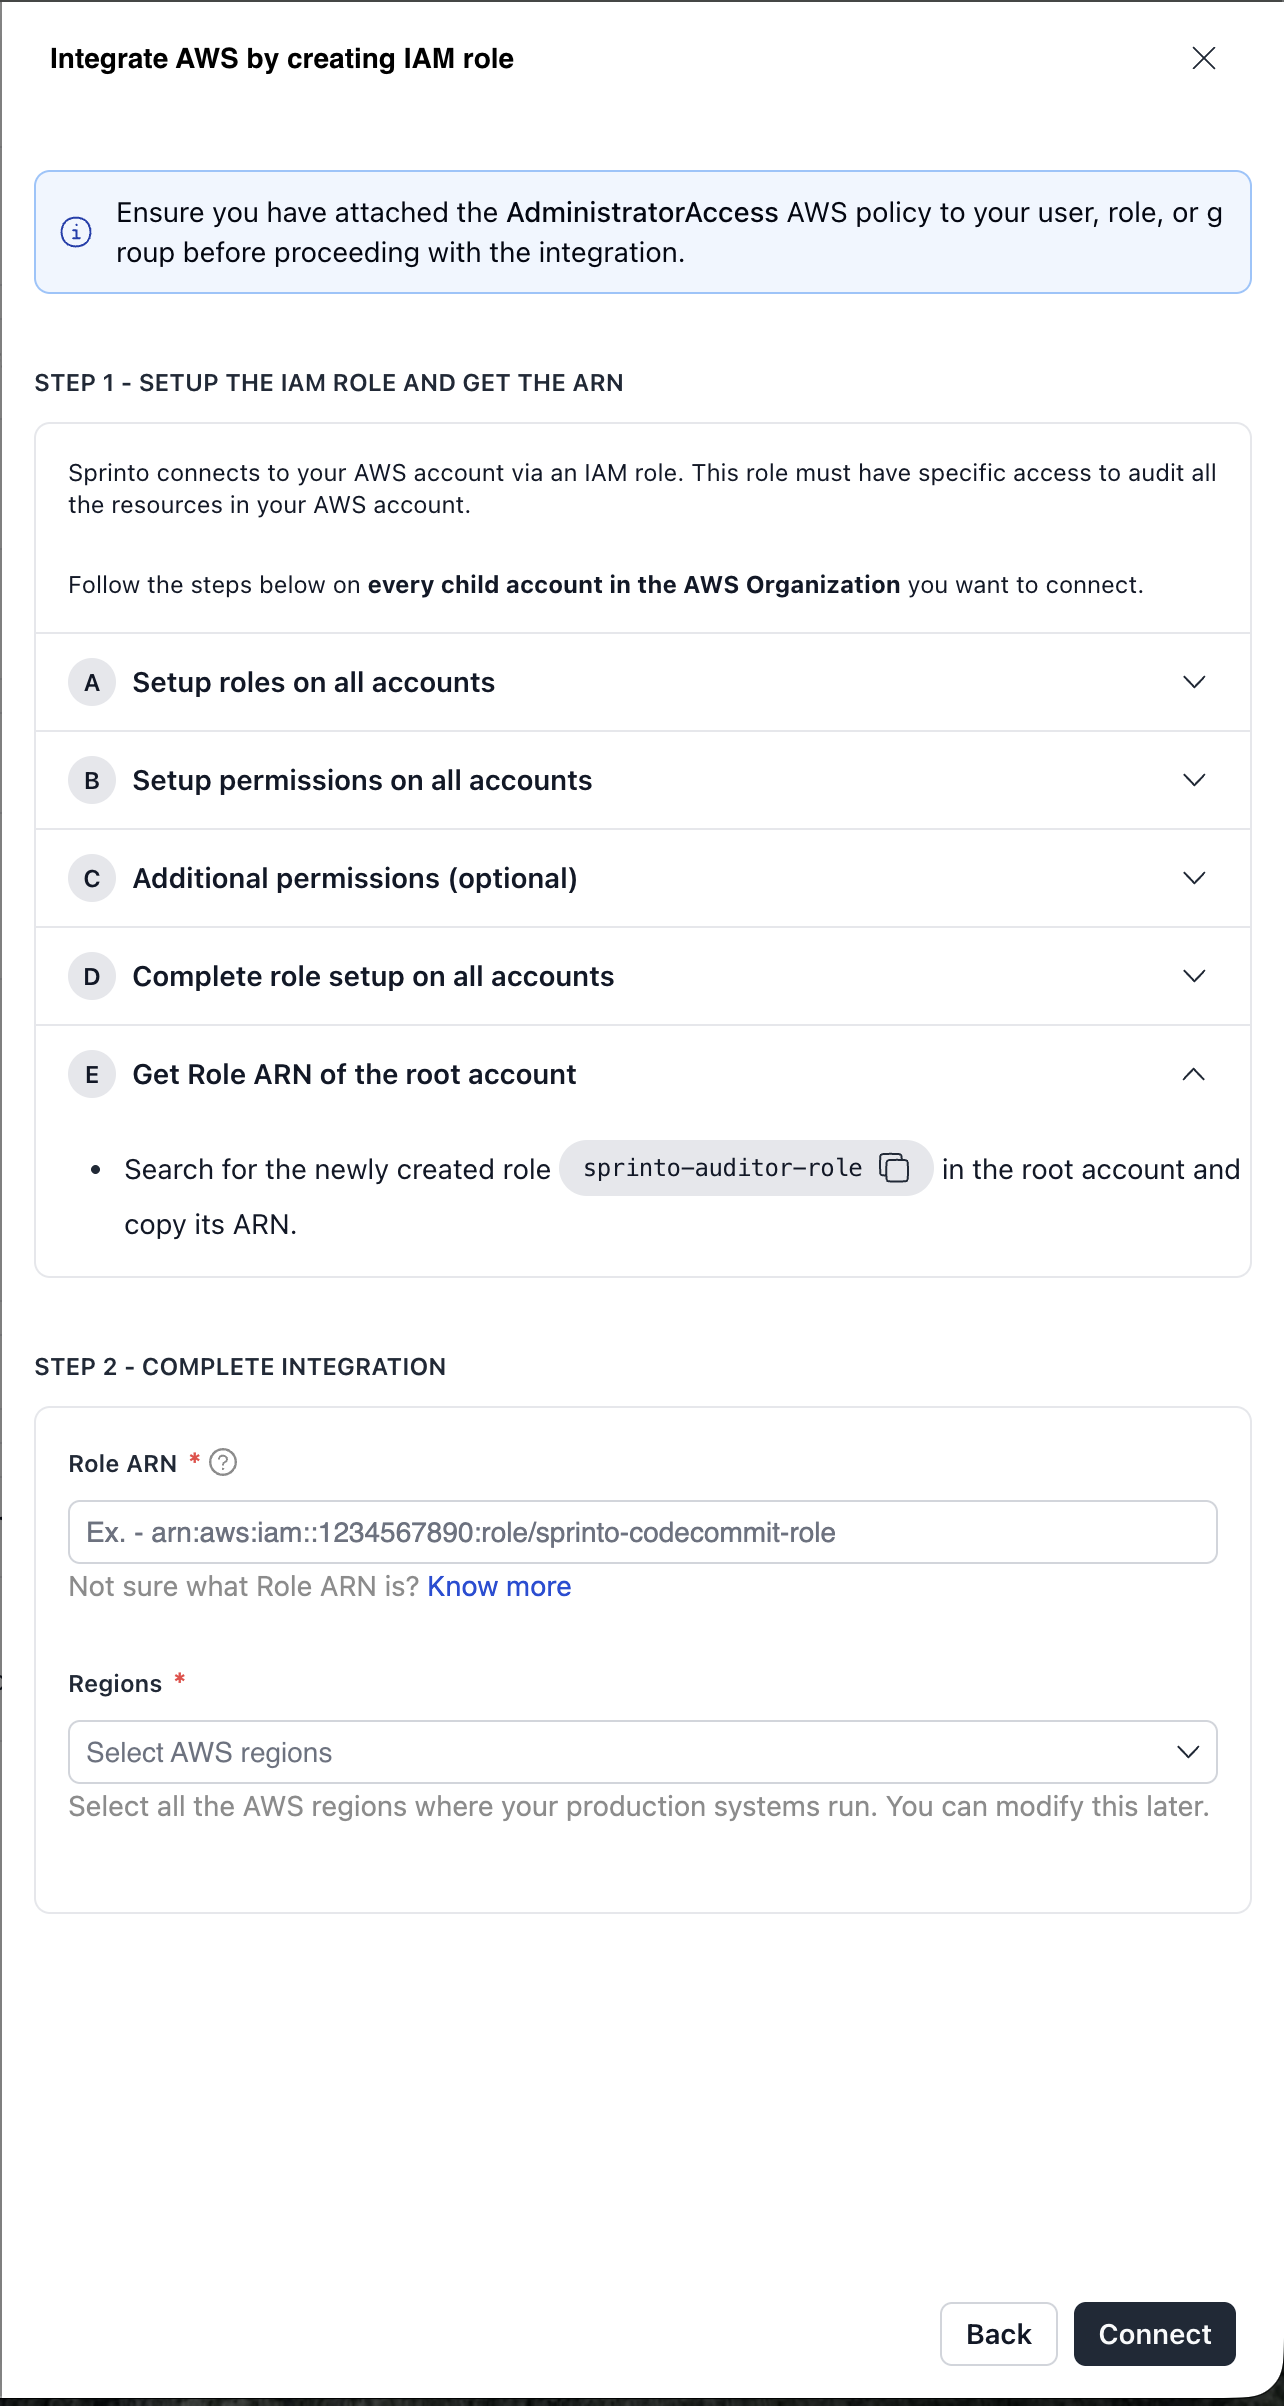Expand Additional permissions (optional) section
The width and height of the screenshot is (1284, 2406).
coord(1194,878)
